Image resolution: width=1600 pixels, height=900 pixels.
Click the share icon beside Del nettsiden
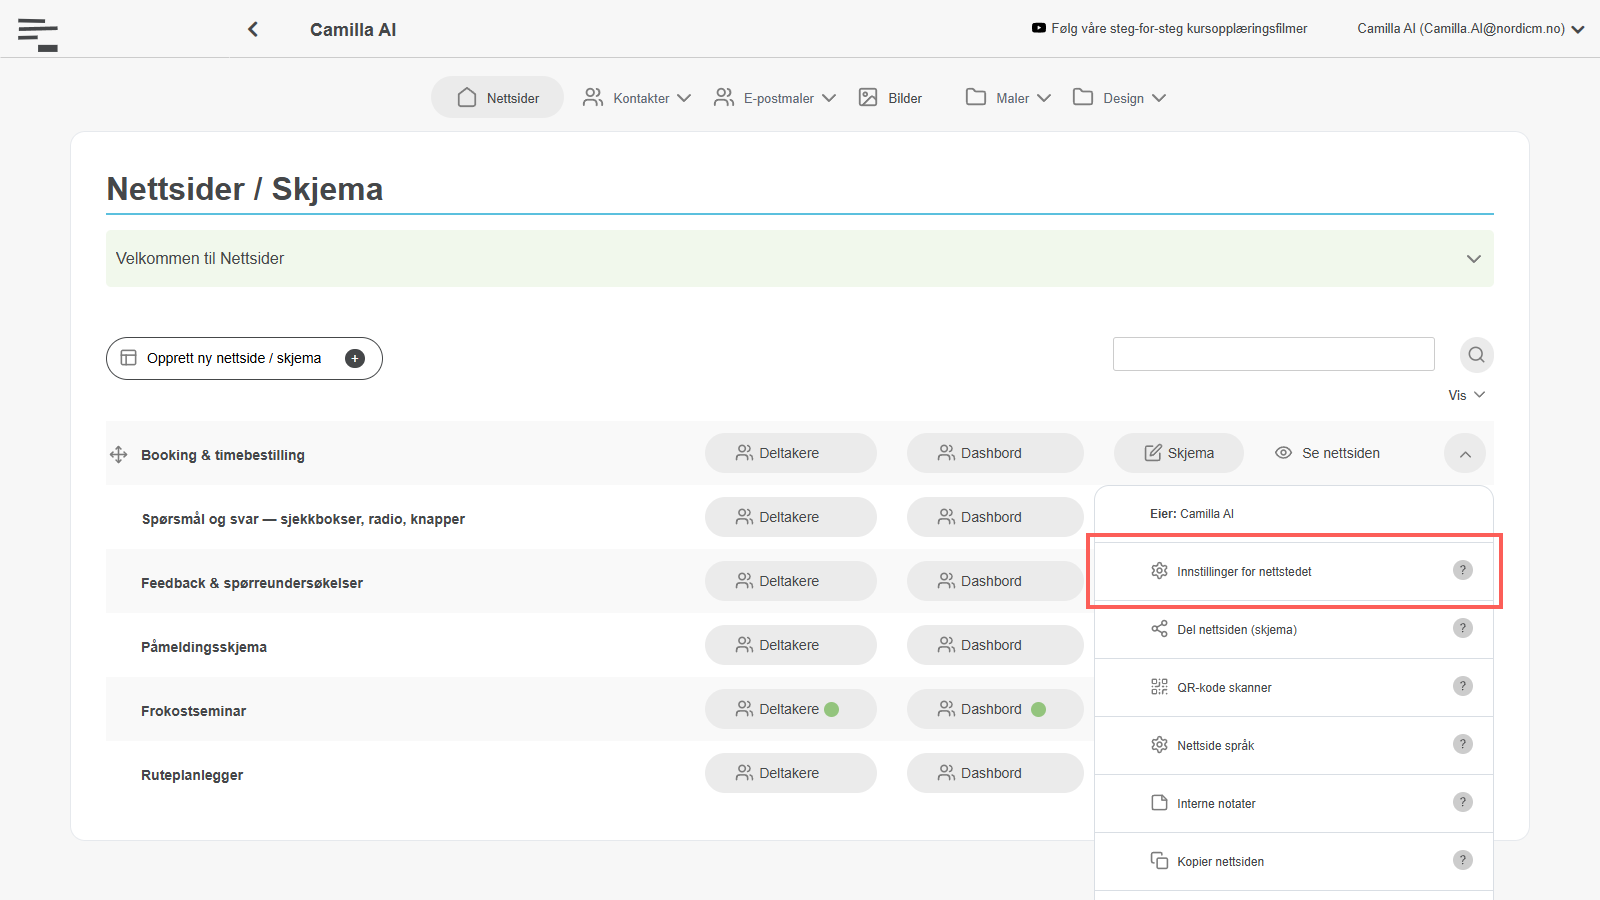click(1159, 629)
